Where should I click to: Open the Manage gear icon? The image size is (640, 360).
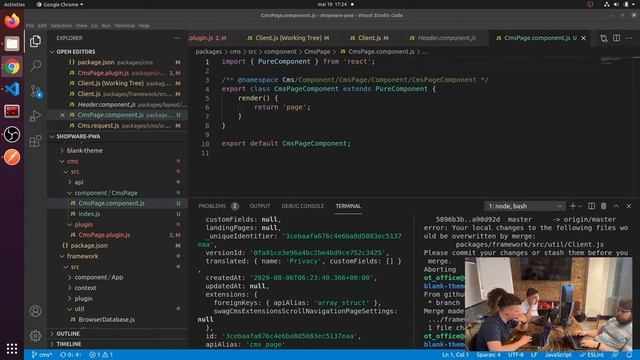[36, 336]
